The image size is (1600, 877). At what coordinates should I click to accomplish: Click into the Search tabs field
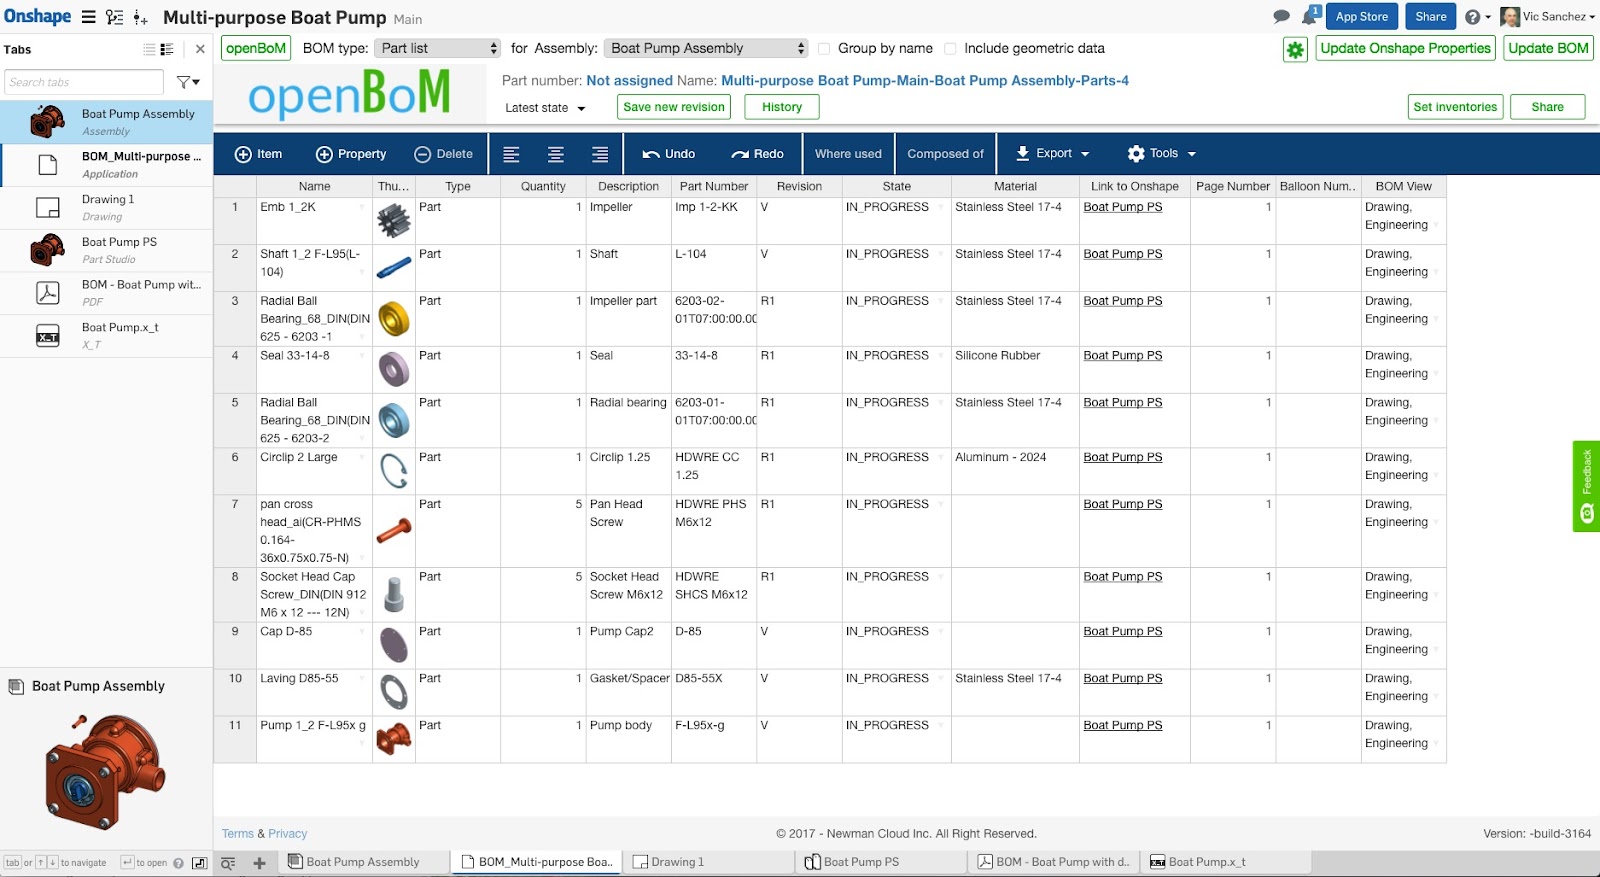pos(84,82)
